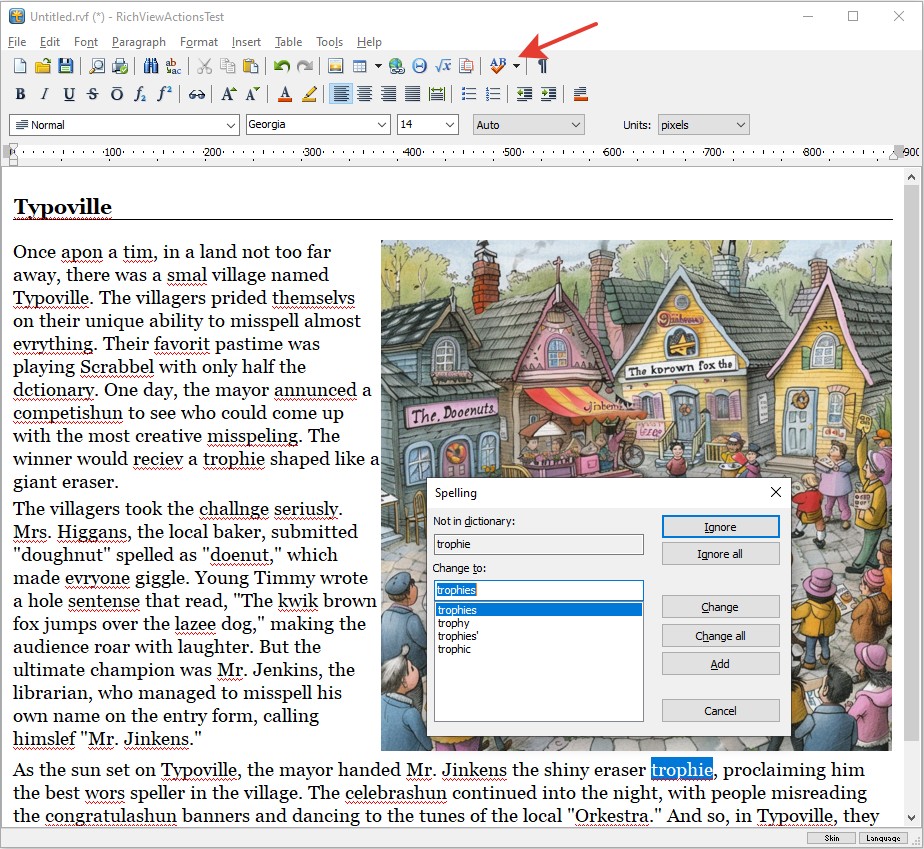Click Change to accept the suggested correction
The height and width of the screenshot is (849, 924).
(720, 606)
